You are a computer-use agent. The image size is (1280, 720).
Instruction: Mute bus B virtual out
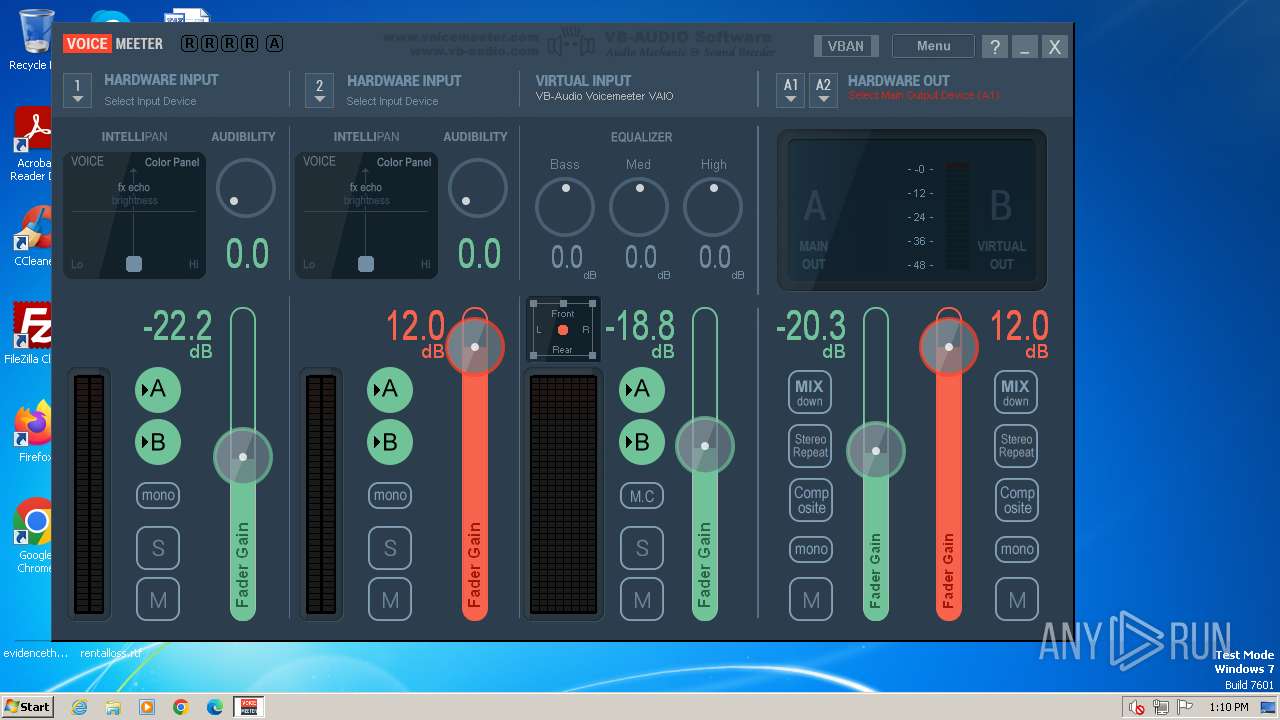(x=1017, y=600)
